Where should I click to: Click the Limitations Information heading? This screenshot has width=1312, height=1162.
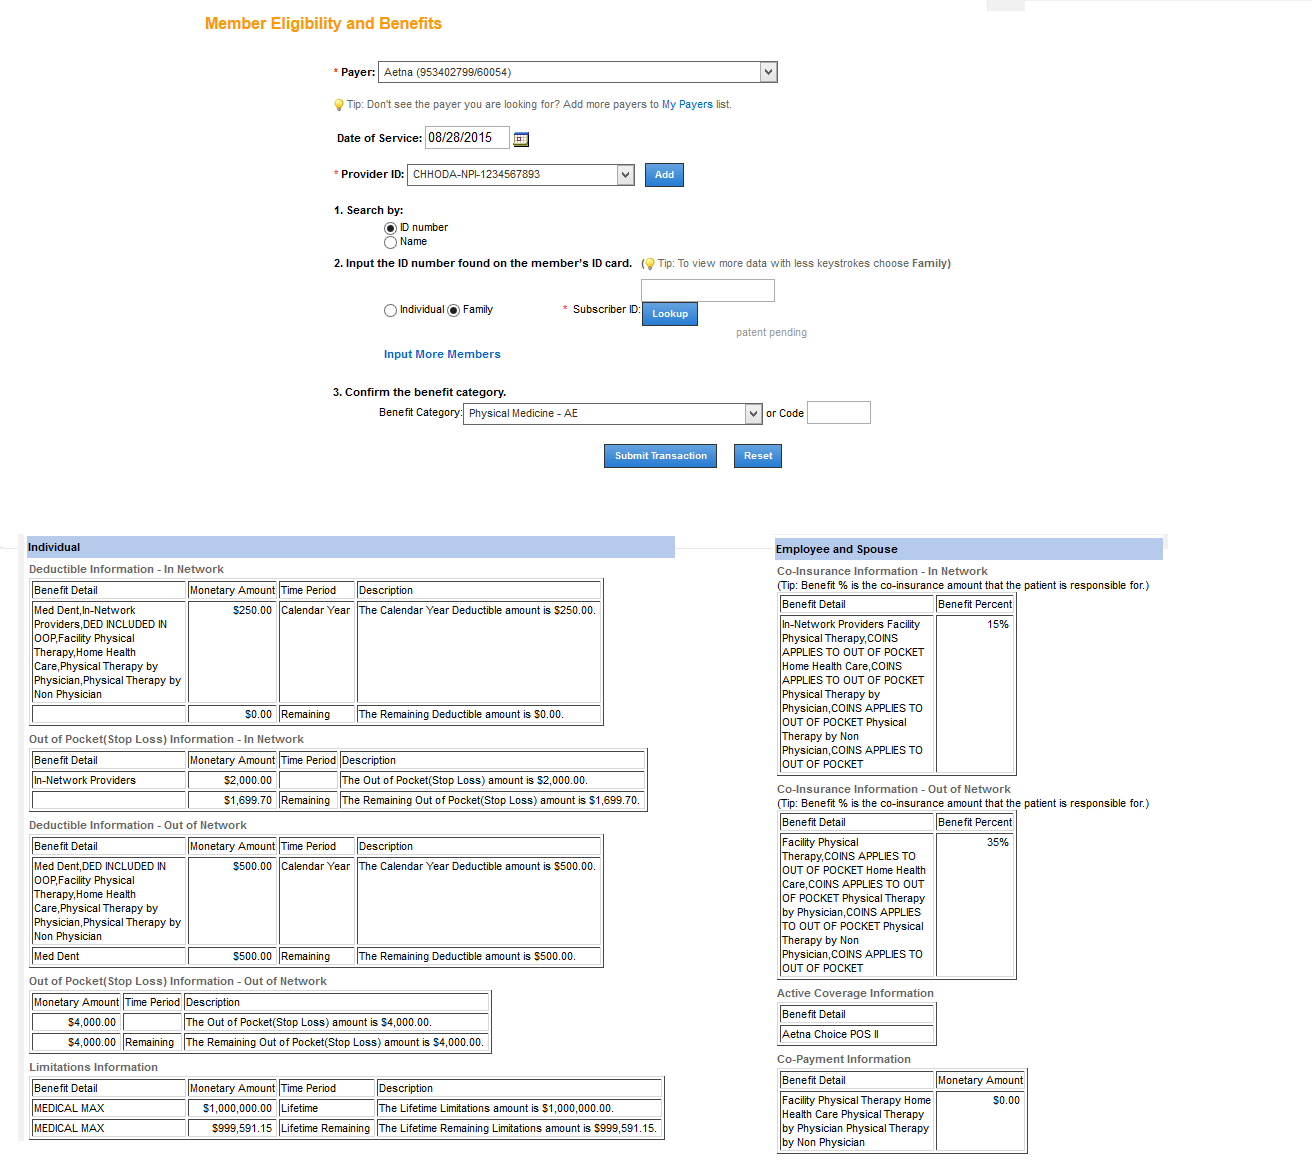(x=93, y=1067)
